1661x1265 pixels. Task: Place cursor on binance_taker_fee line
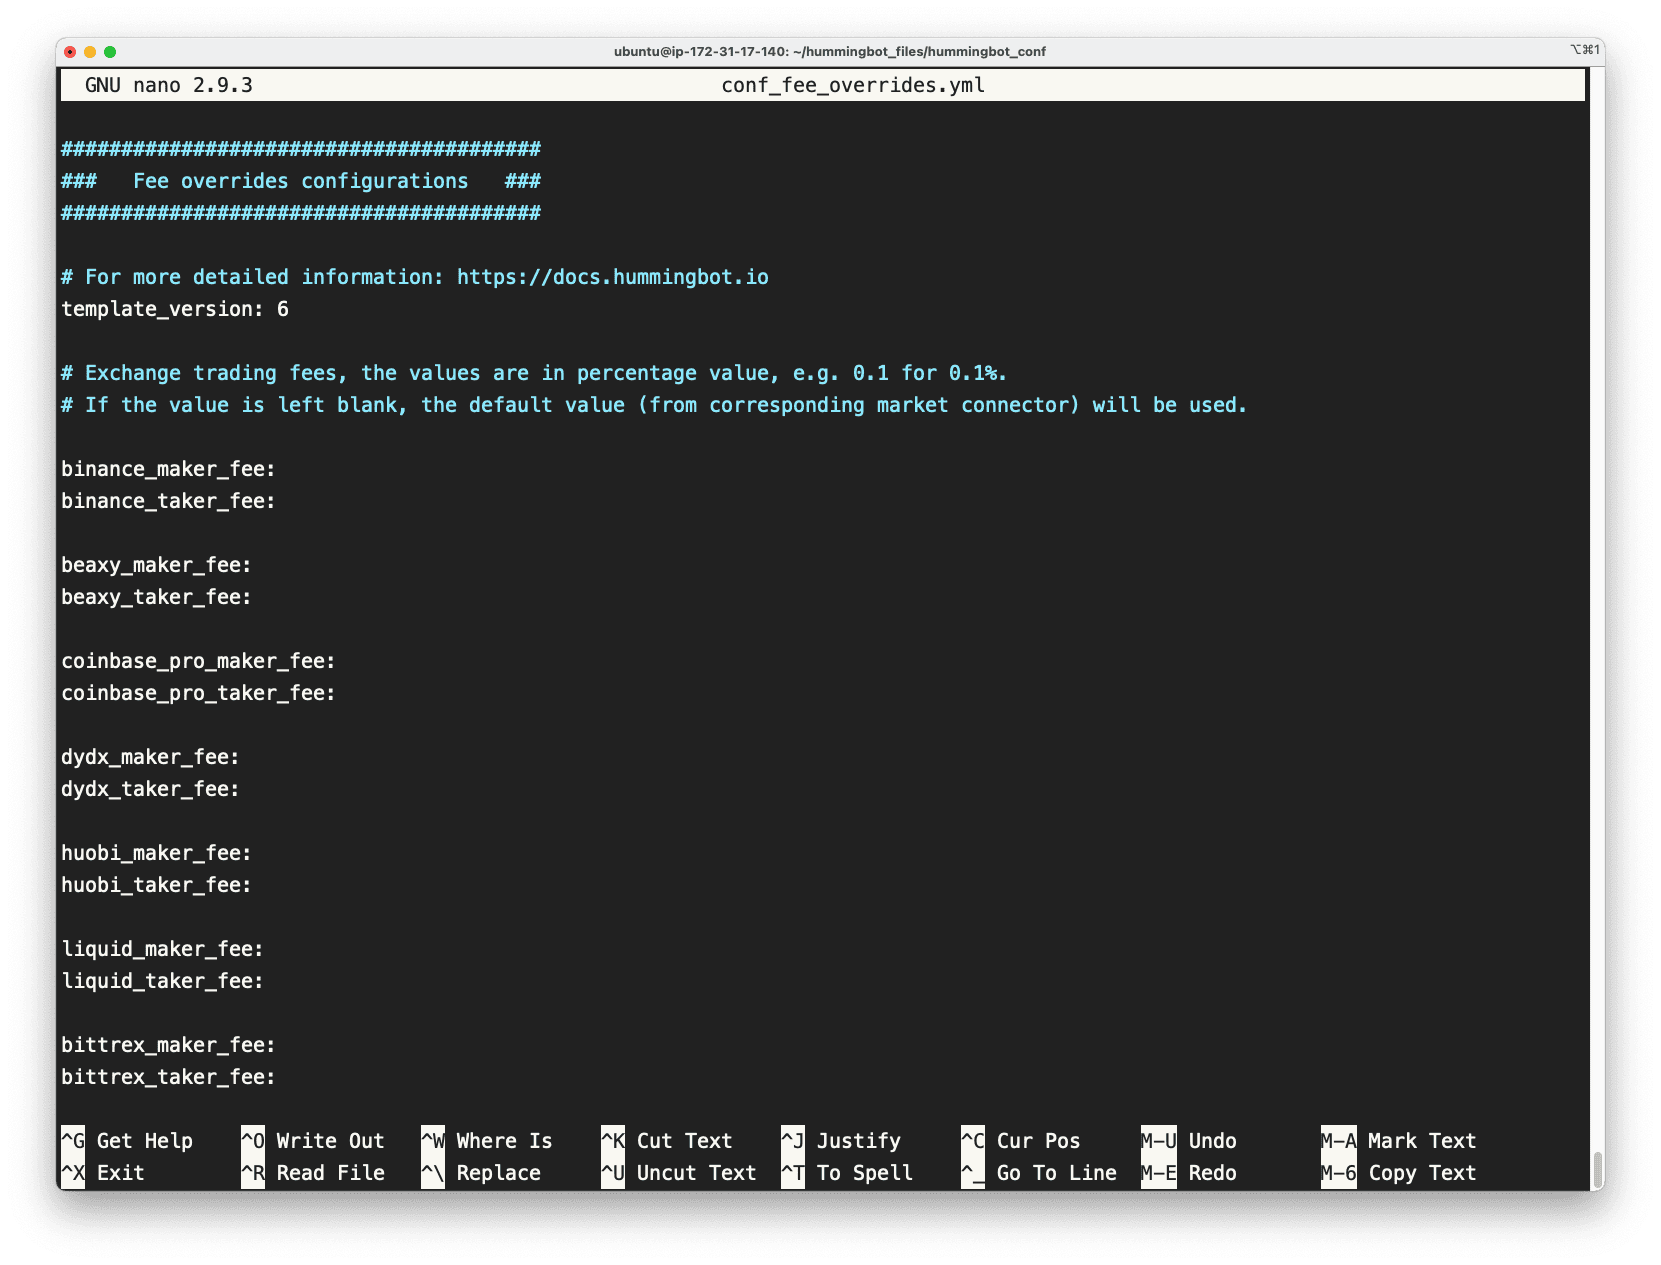click(x=168, y=501)
